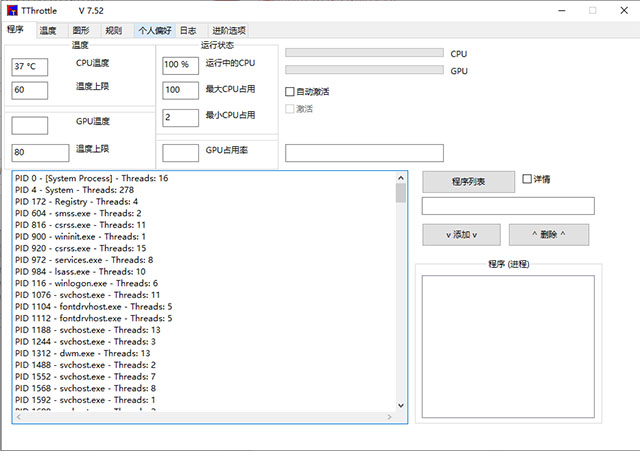
Task: Click the wide empty text box below 激活
Action: coord(364,153)
